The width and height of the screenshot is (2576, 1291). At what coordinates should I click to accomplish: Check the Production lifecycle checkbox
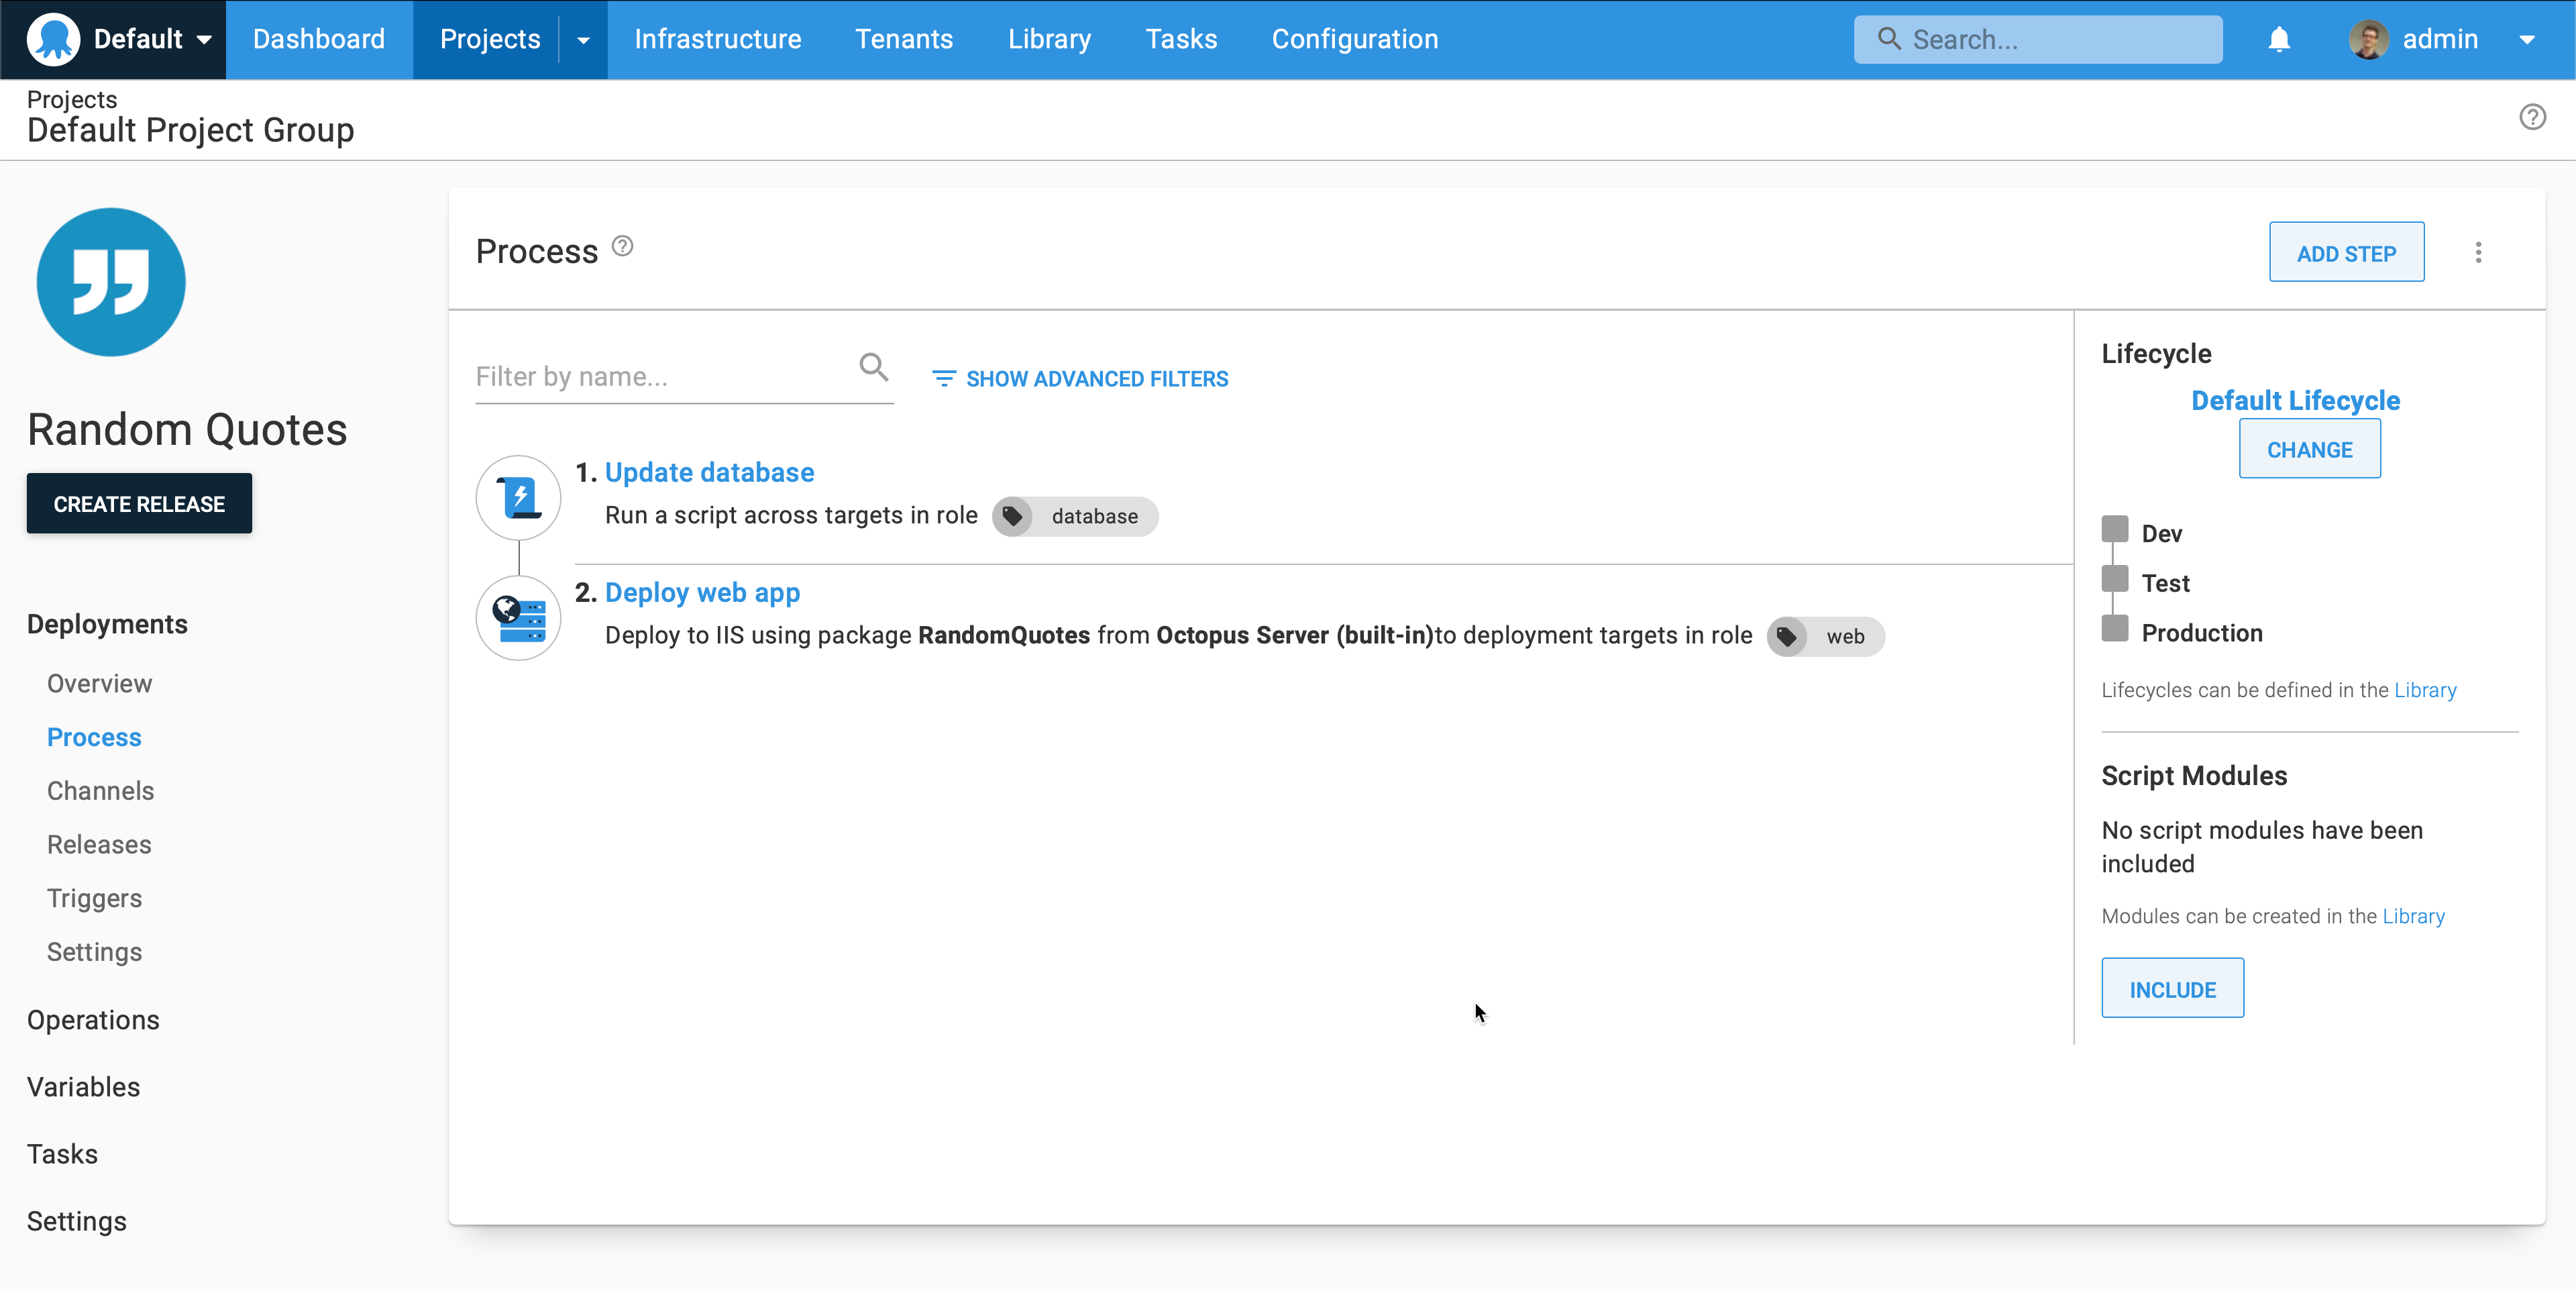[2114, 629]
